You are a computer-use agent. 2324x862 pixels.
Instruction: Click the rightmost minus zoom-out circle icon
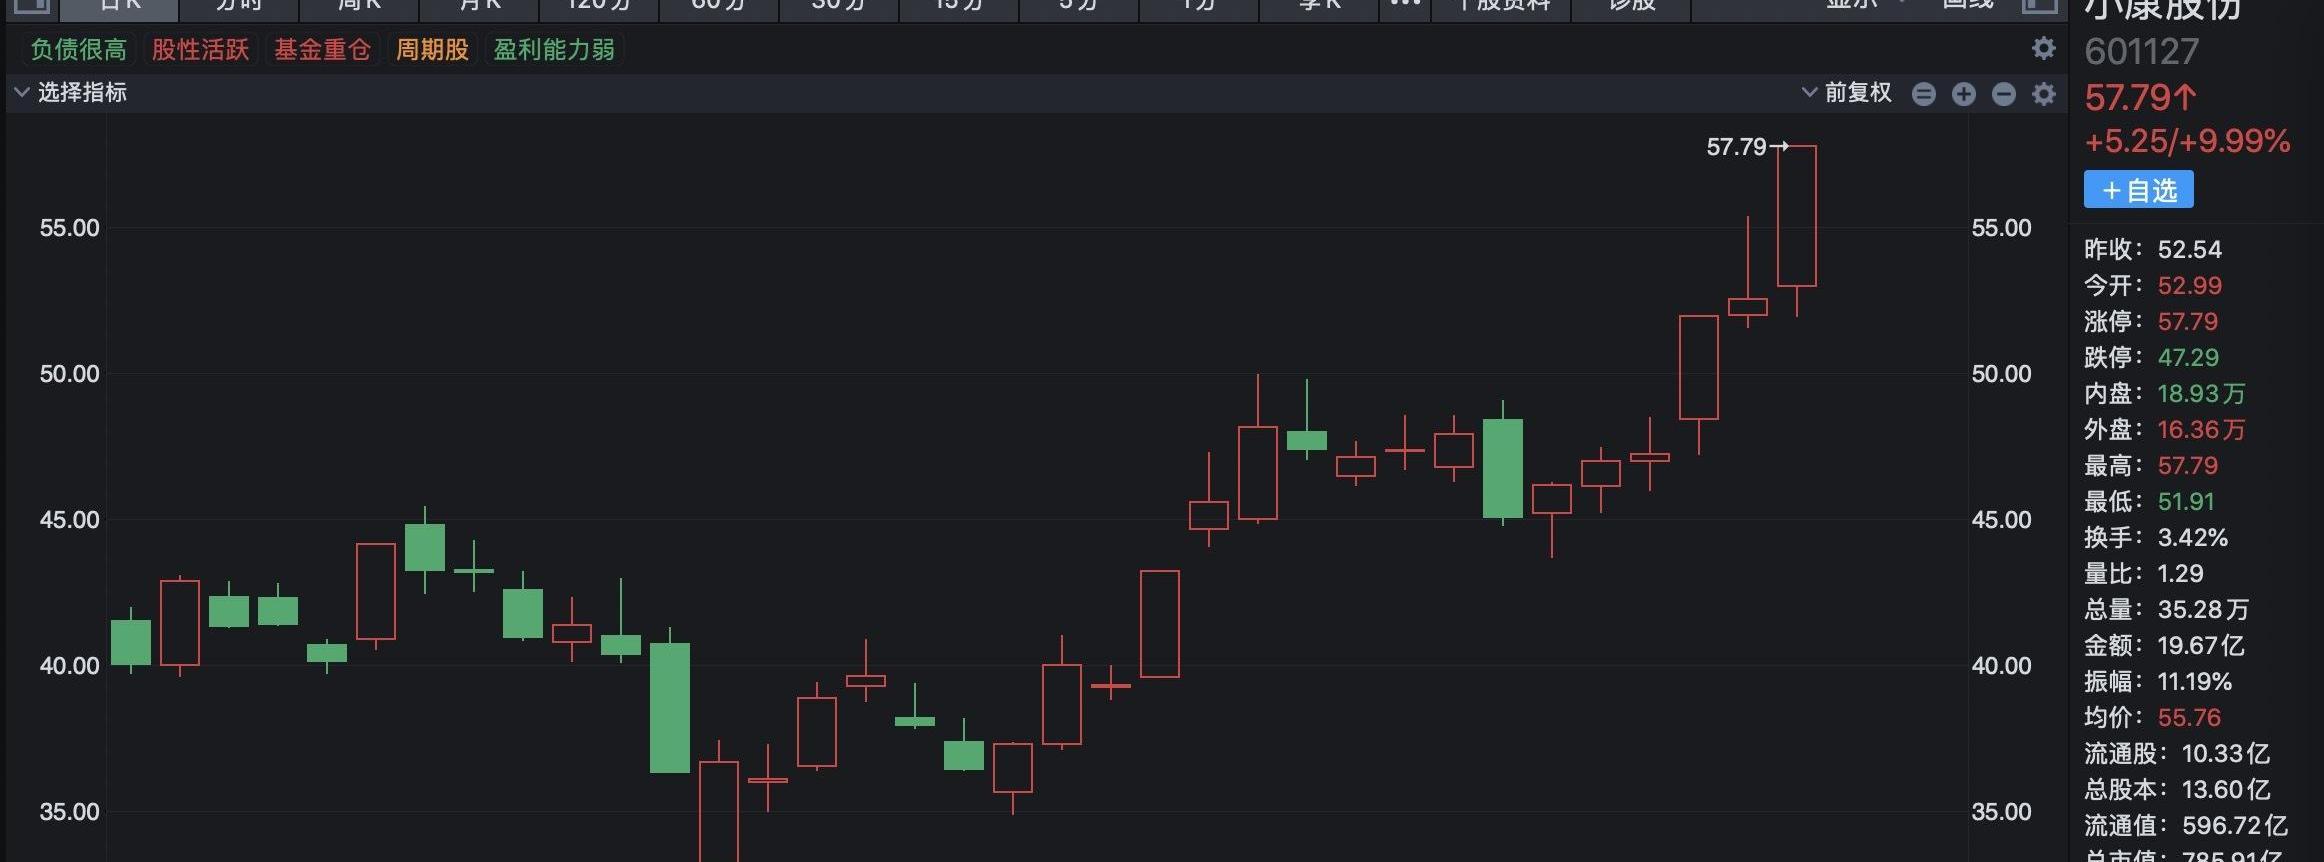[2003, 94]
